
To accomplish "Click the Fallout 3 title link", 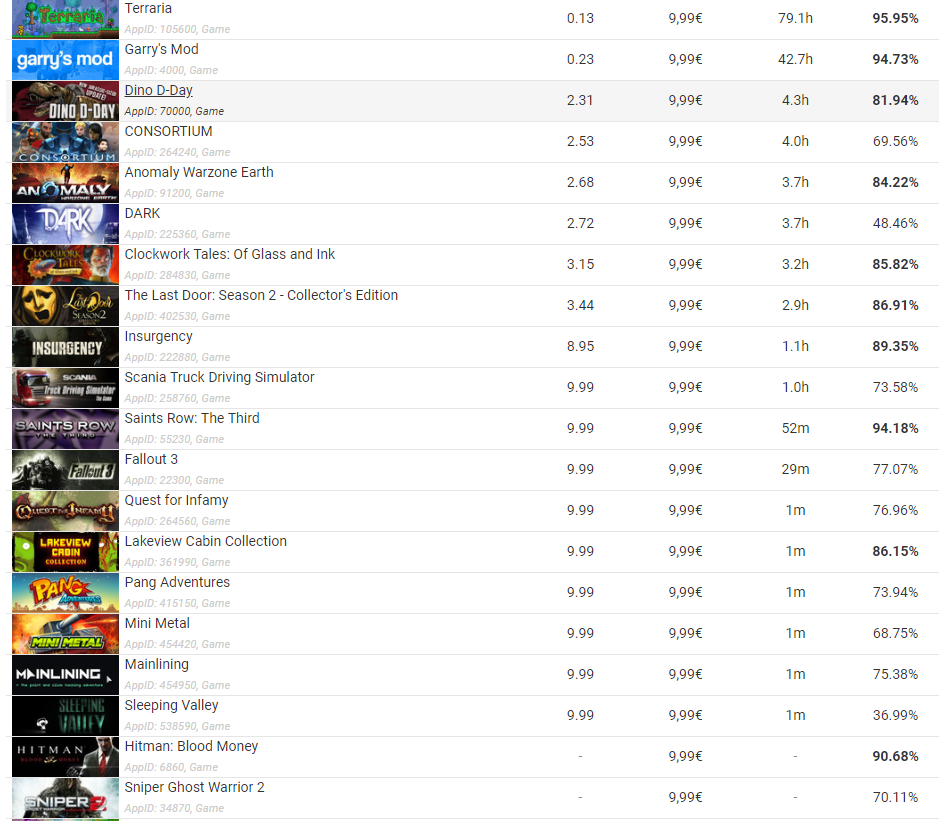I will (x=151, y=459).
